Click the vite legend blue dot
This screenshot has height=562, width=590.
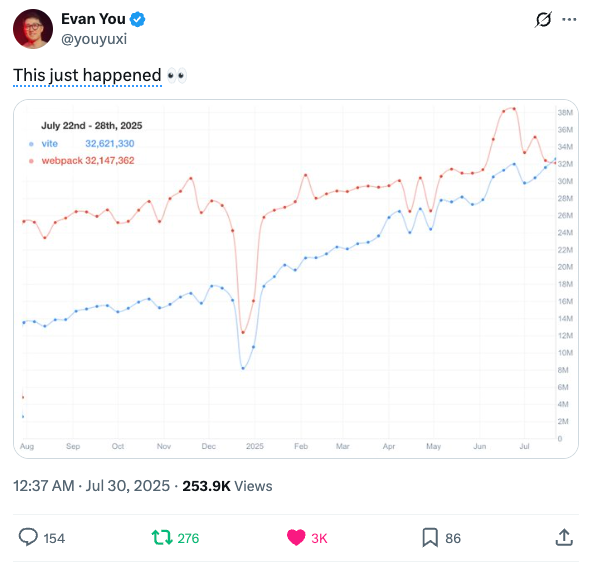point(31,144)
